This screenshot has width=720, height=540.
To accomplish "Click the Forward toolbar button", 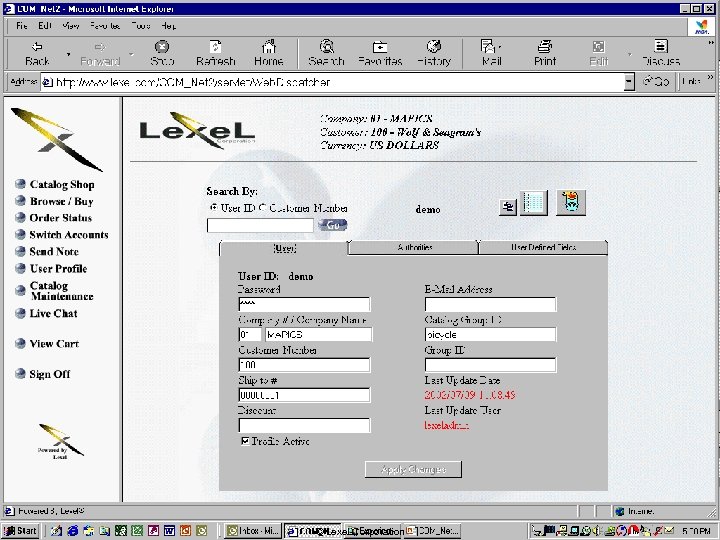I will [100, 54].
